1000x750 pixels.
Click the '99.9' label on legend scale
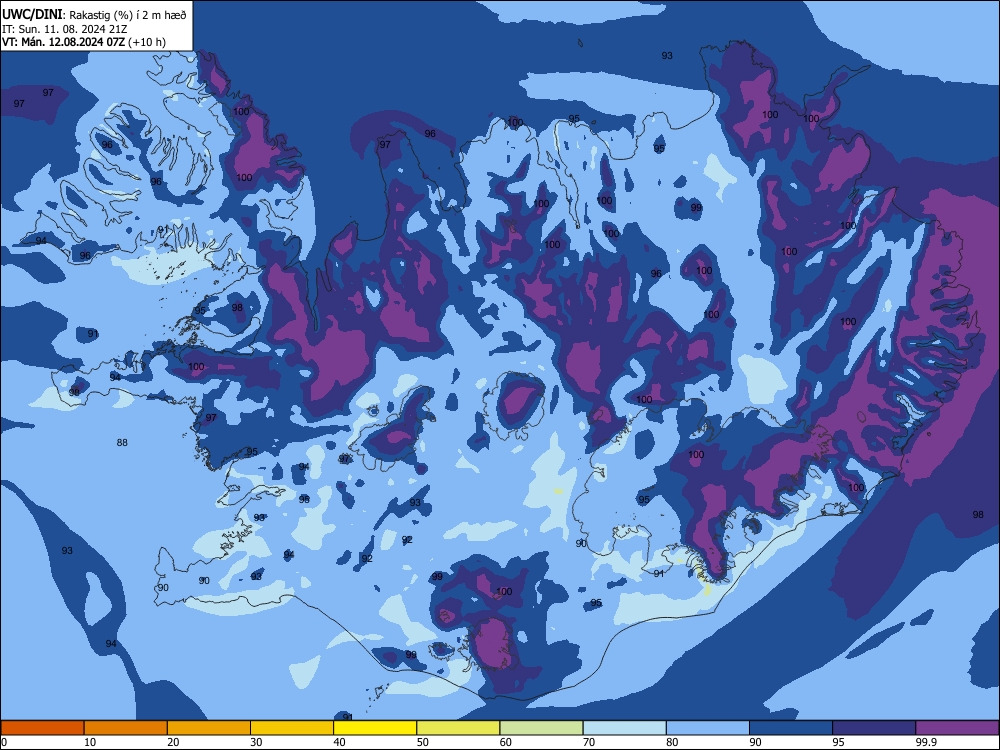pos(925,742)
